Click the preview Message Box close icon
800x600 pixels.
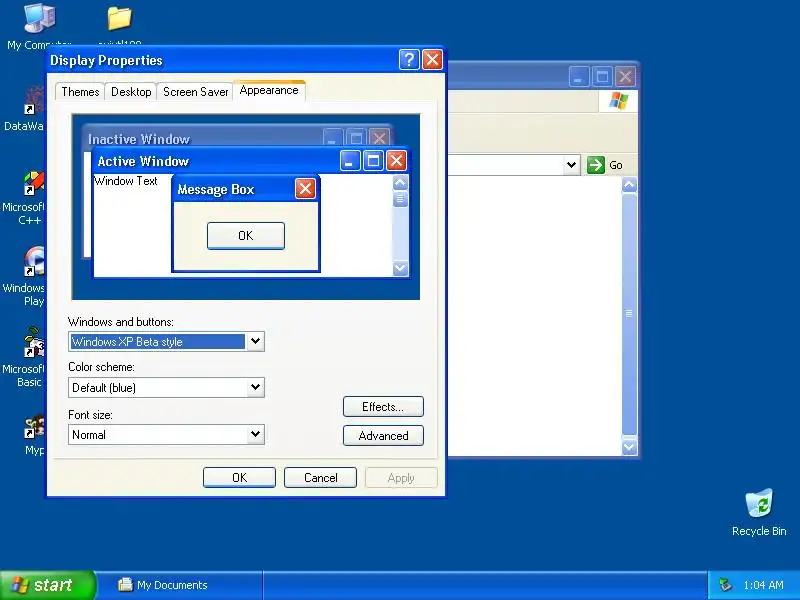point(305,189)
